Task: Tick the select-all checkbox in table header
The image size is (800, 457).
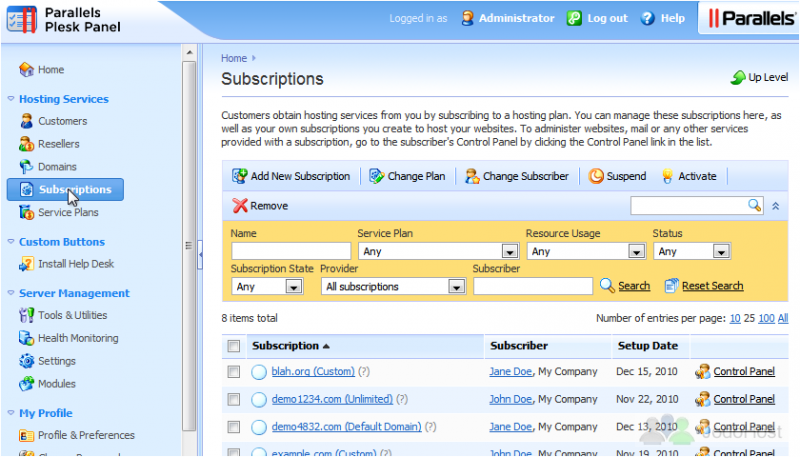Action: click(234, 346)
